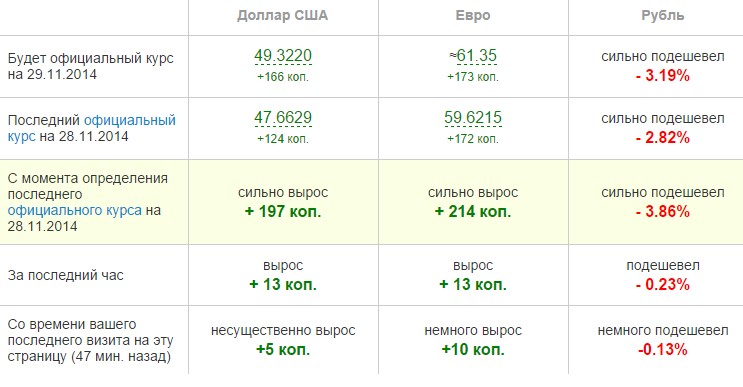
Task: Click the ruble change -3.19% value
Action: pos(662,76)
